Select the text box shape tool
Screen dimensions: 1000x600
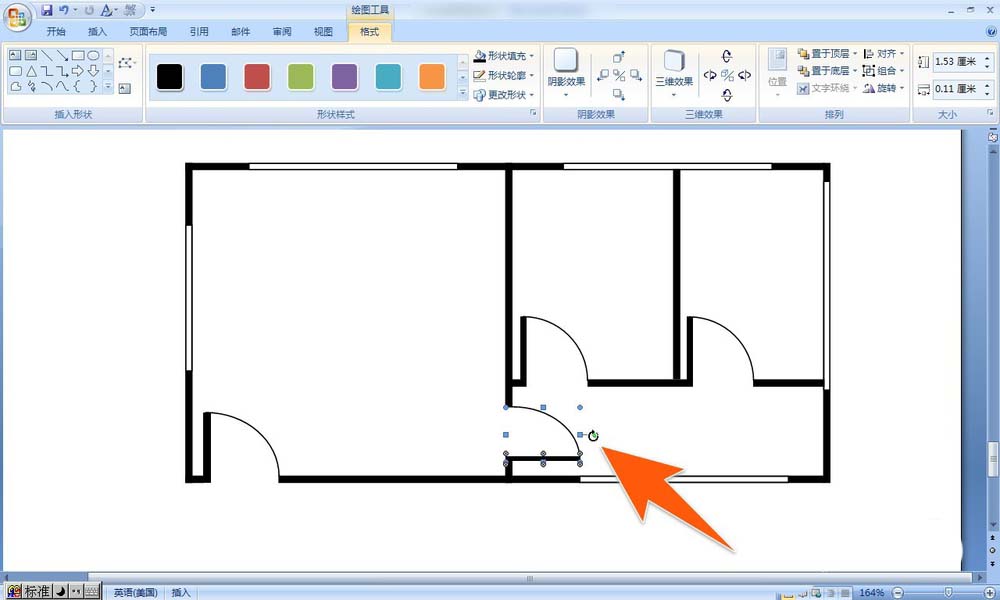click(x=15, y=55)
